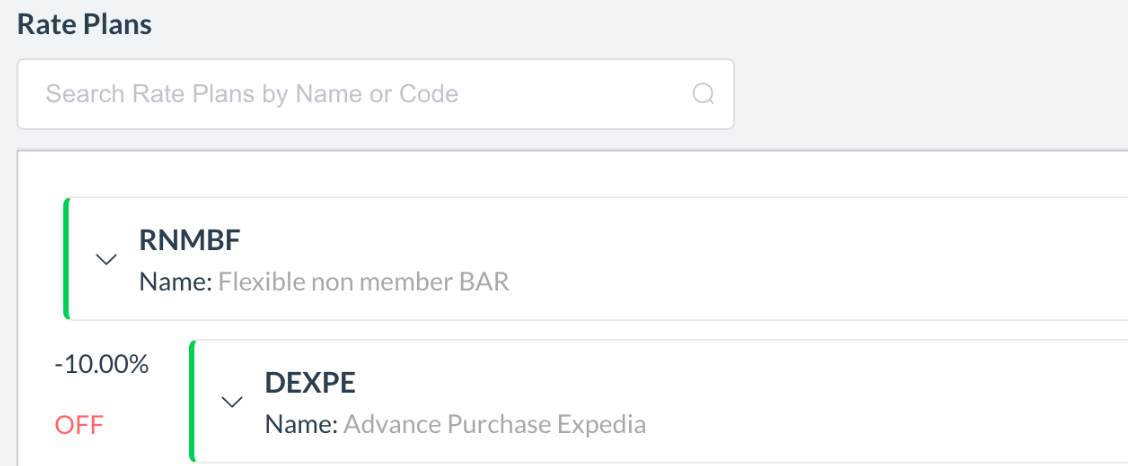Click empty space right of RNMBF title

coord(700,242)
